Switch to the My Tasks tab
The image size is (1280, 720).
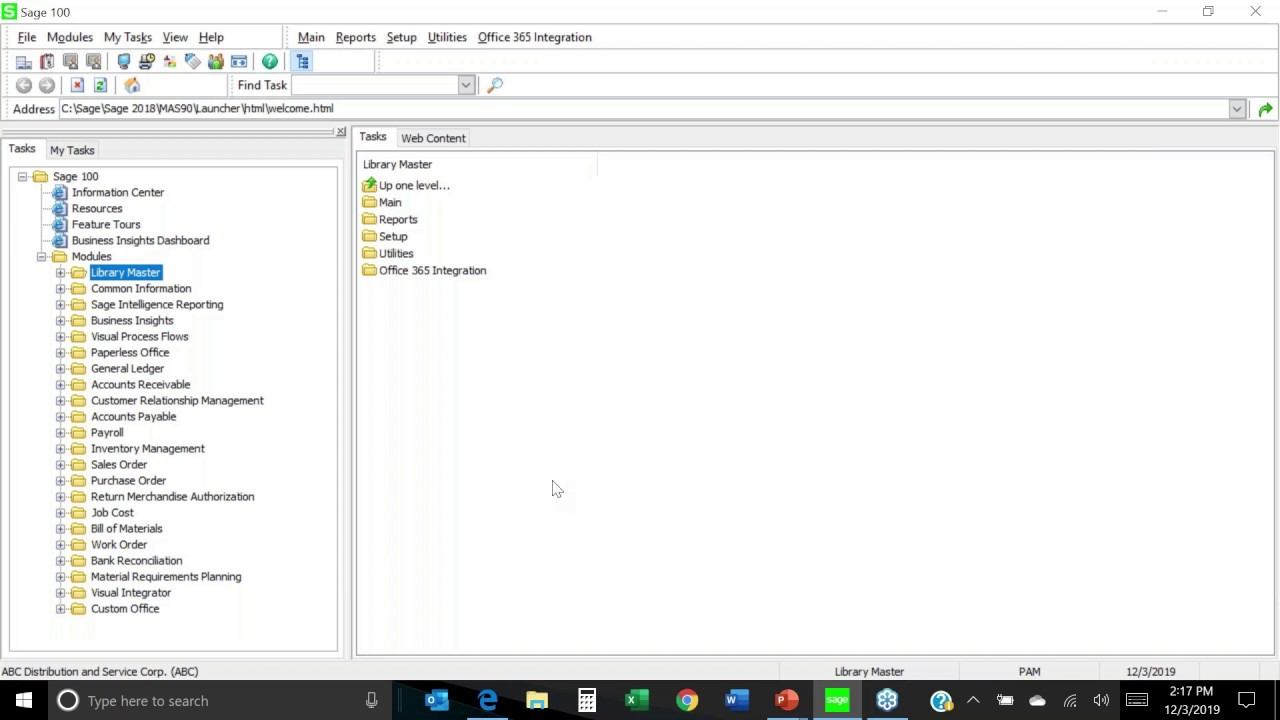click(x=72, y=150)
